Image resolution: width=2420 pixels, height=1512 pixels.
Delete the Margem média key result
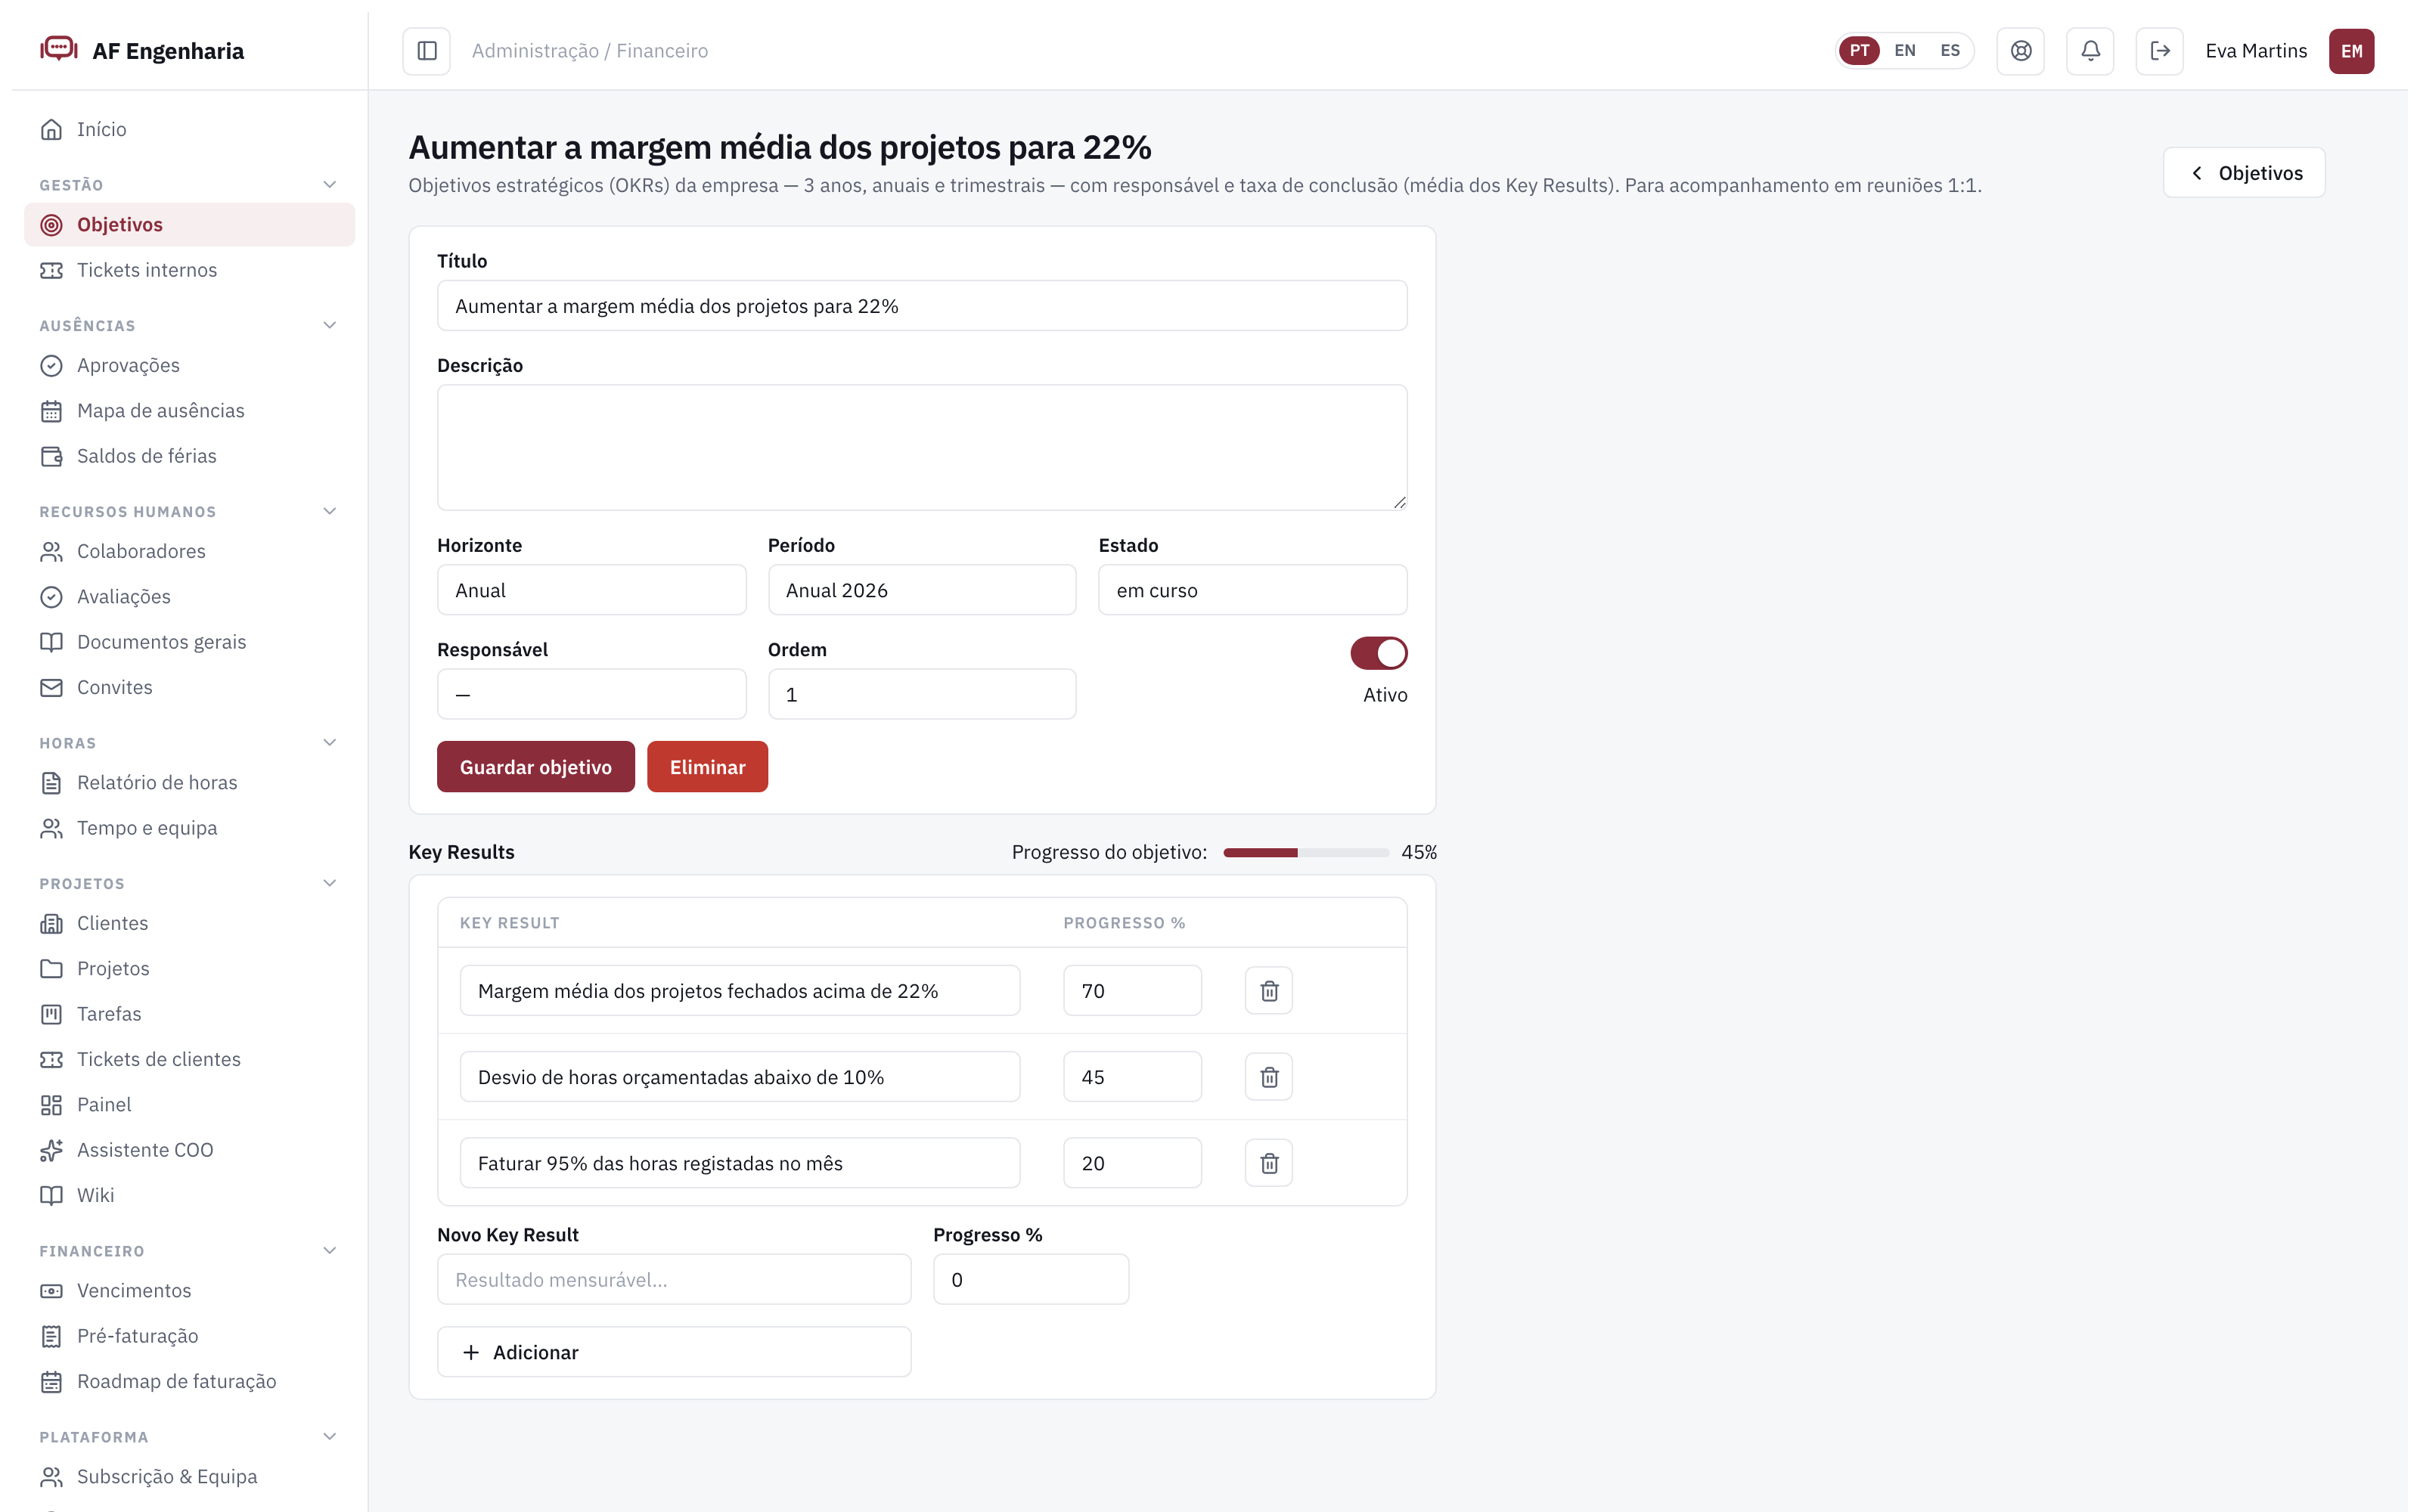[x=1269, y=990]
